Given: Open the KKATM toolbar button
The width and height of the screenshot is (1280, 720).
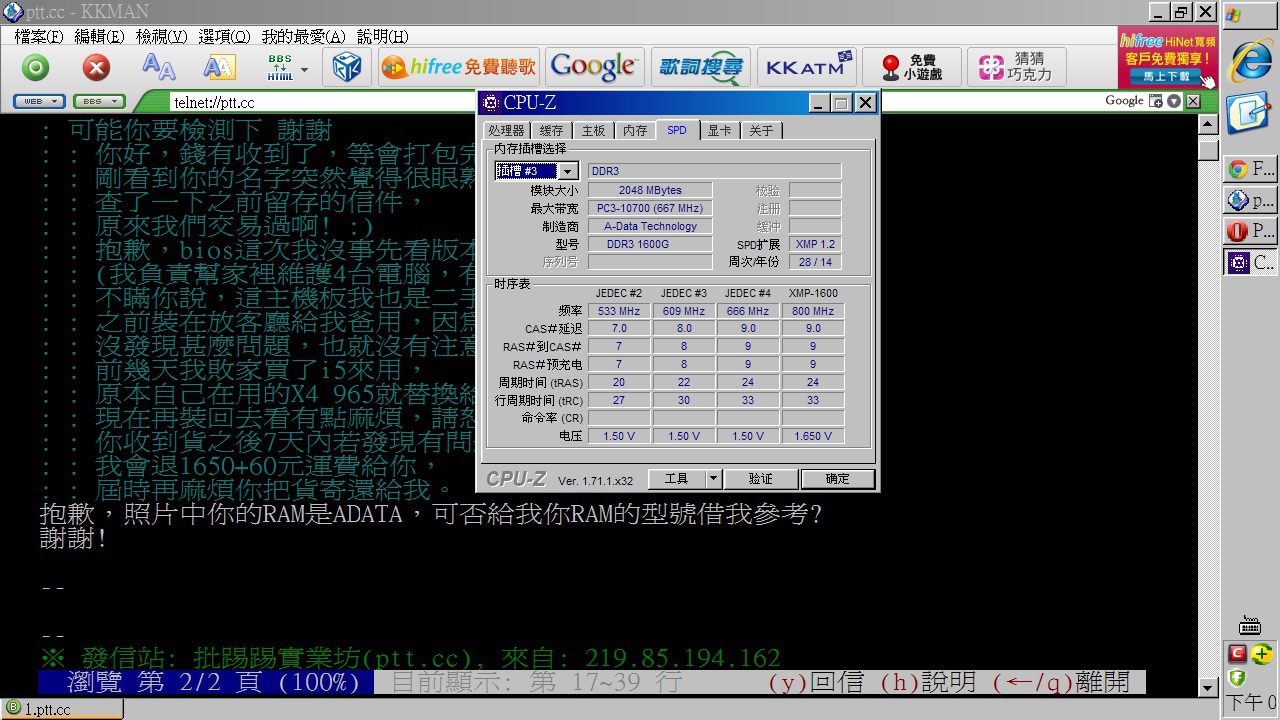Looking at the screenshot, I should (x=805, y=67).
